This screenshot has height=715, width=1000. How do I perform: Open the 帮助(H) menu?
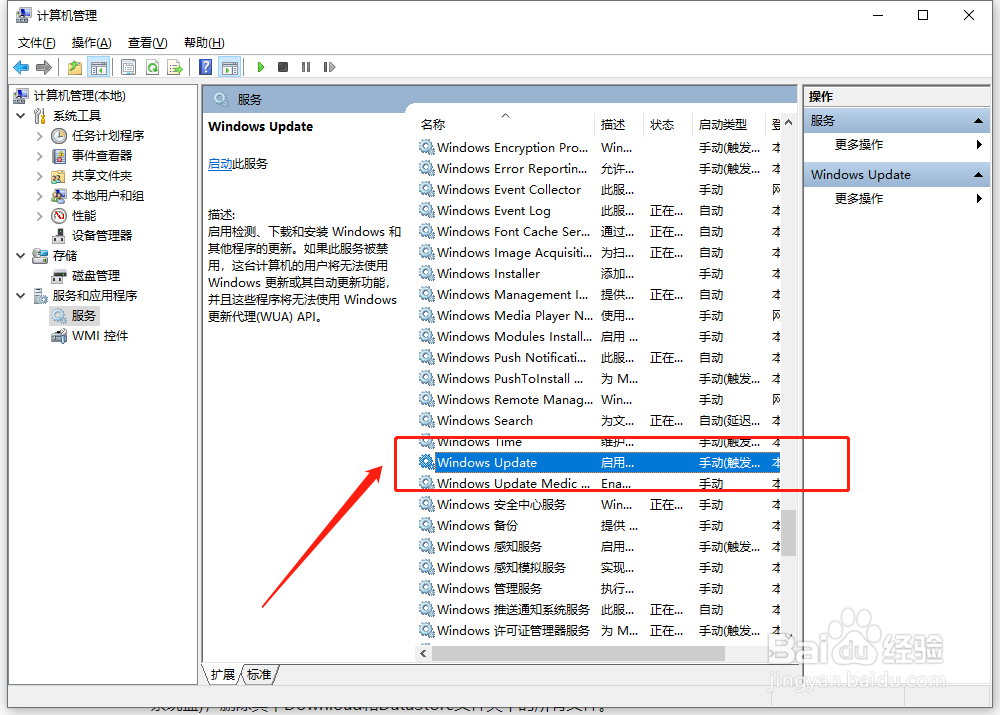(x=204, y=43)
